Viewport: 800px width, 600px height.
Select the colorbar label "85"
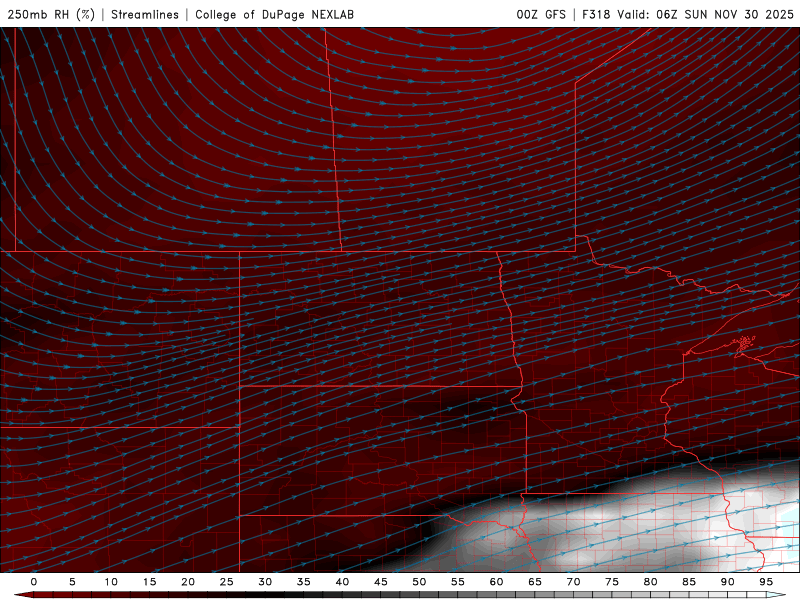pyautogui.click(x=688, y=582)
